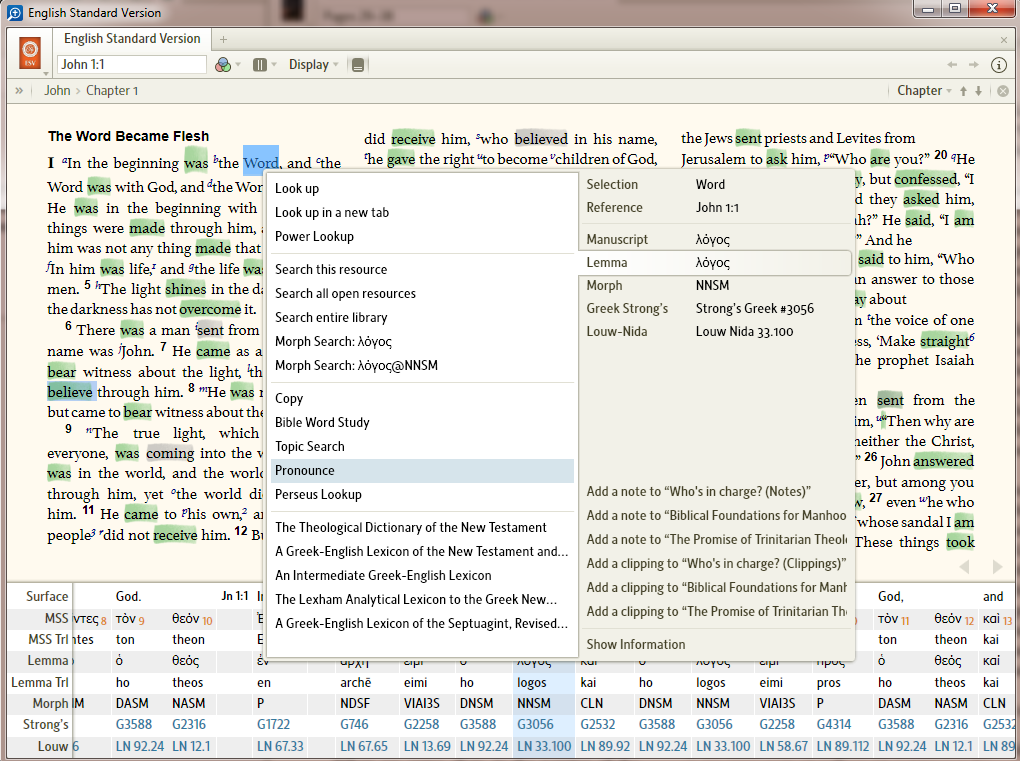Click Show Information

pos(636,645)
